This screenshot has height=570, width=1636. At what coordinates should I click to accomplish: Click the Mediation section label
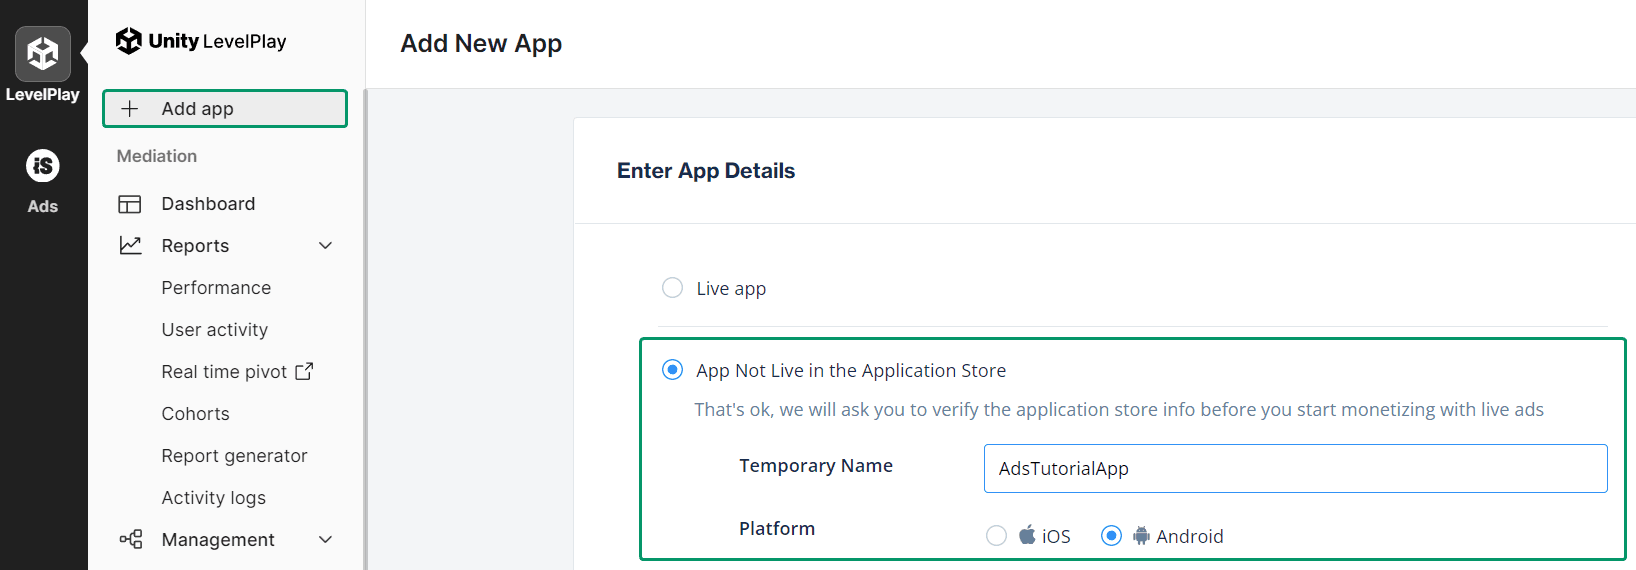(157, 156)
